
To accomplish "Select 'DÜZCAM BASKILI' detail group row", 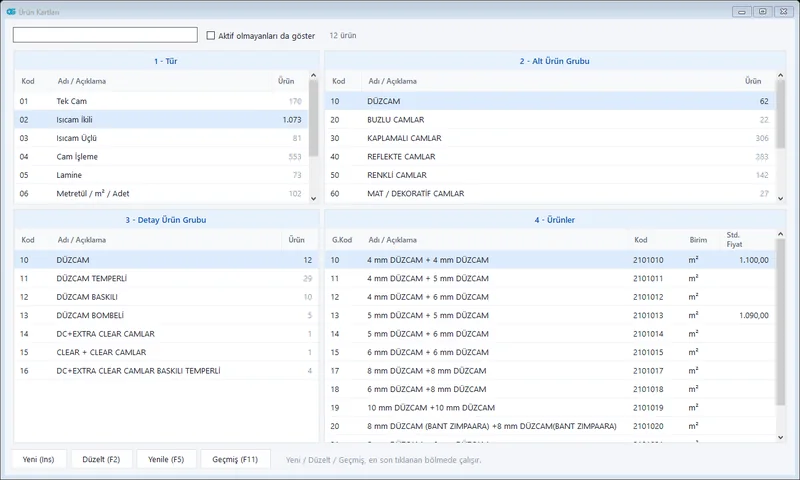I will click(x=166, y=296).
